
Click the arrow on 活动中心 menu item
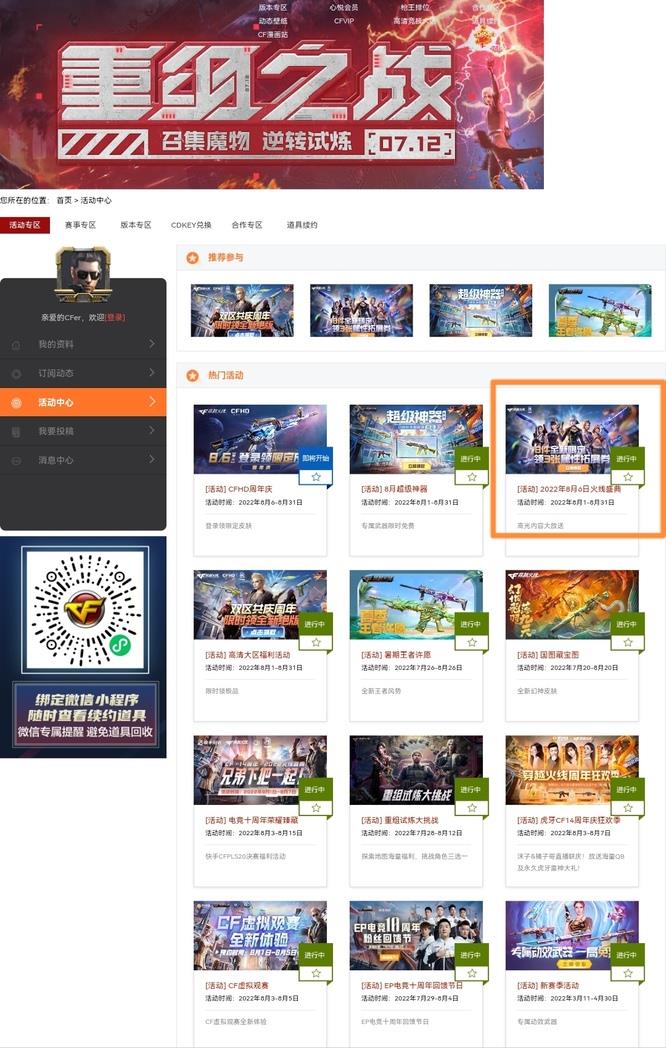click(151, 402)
